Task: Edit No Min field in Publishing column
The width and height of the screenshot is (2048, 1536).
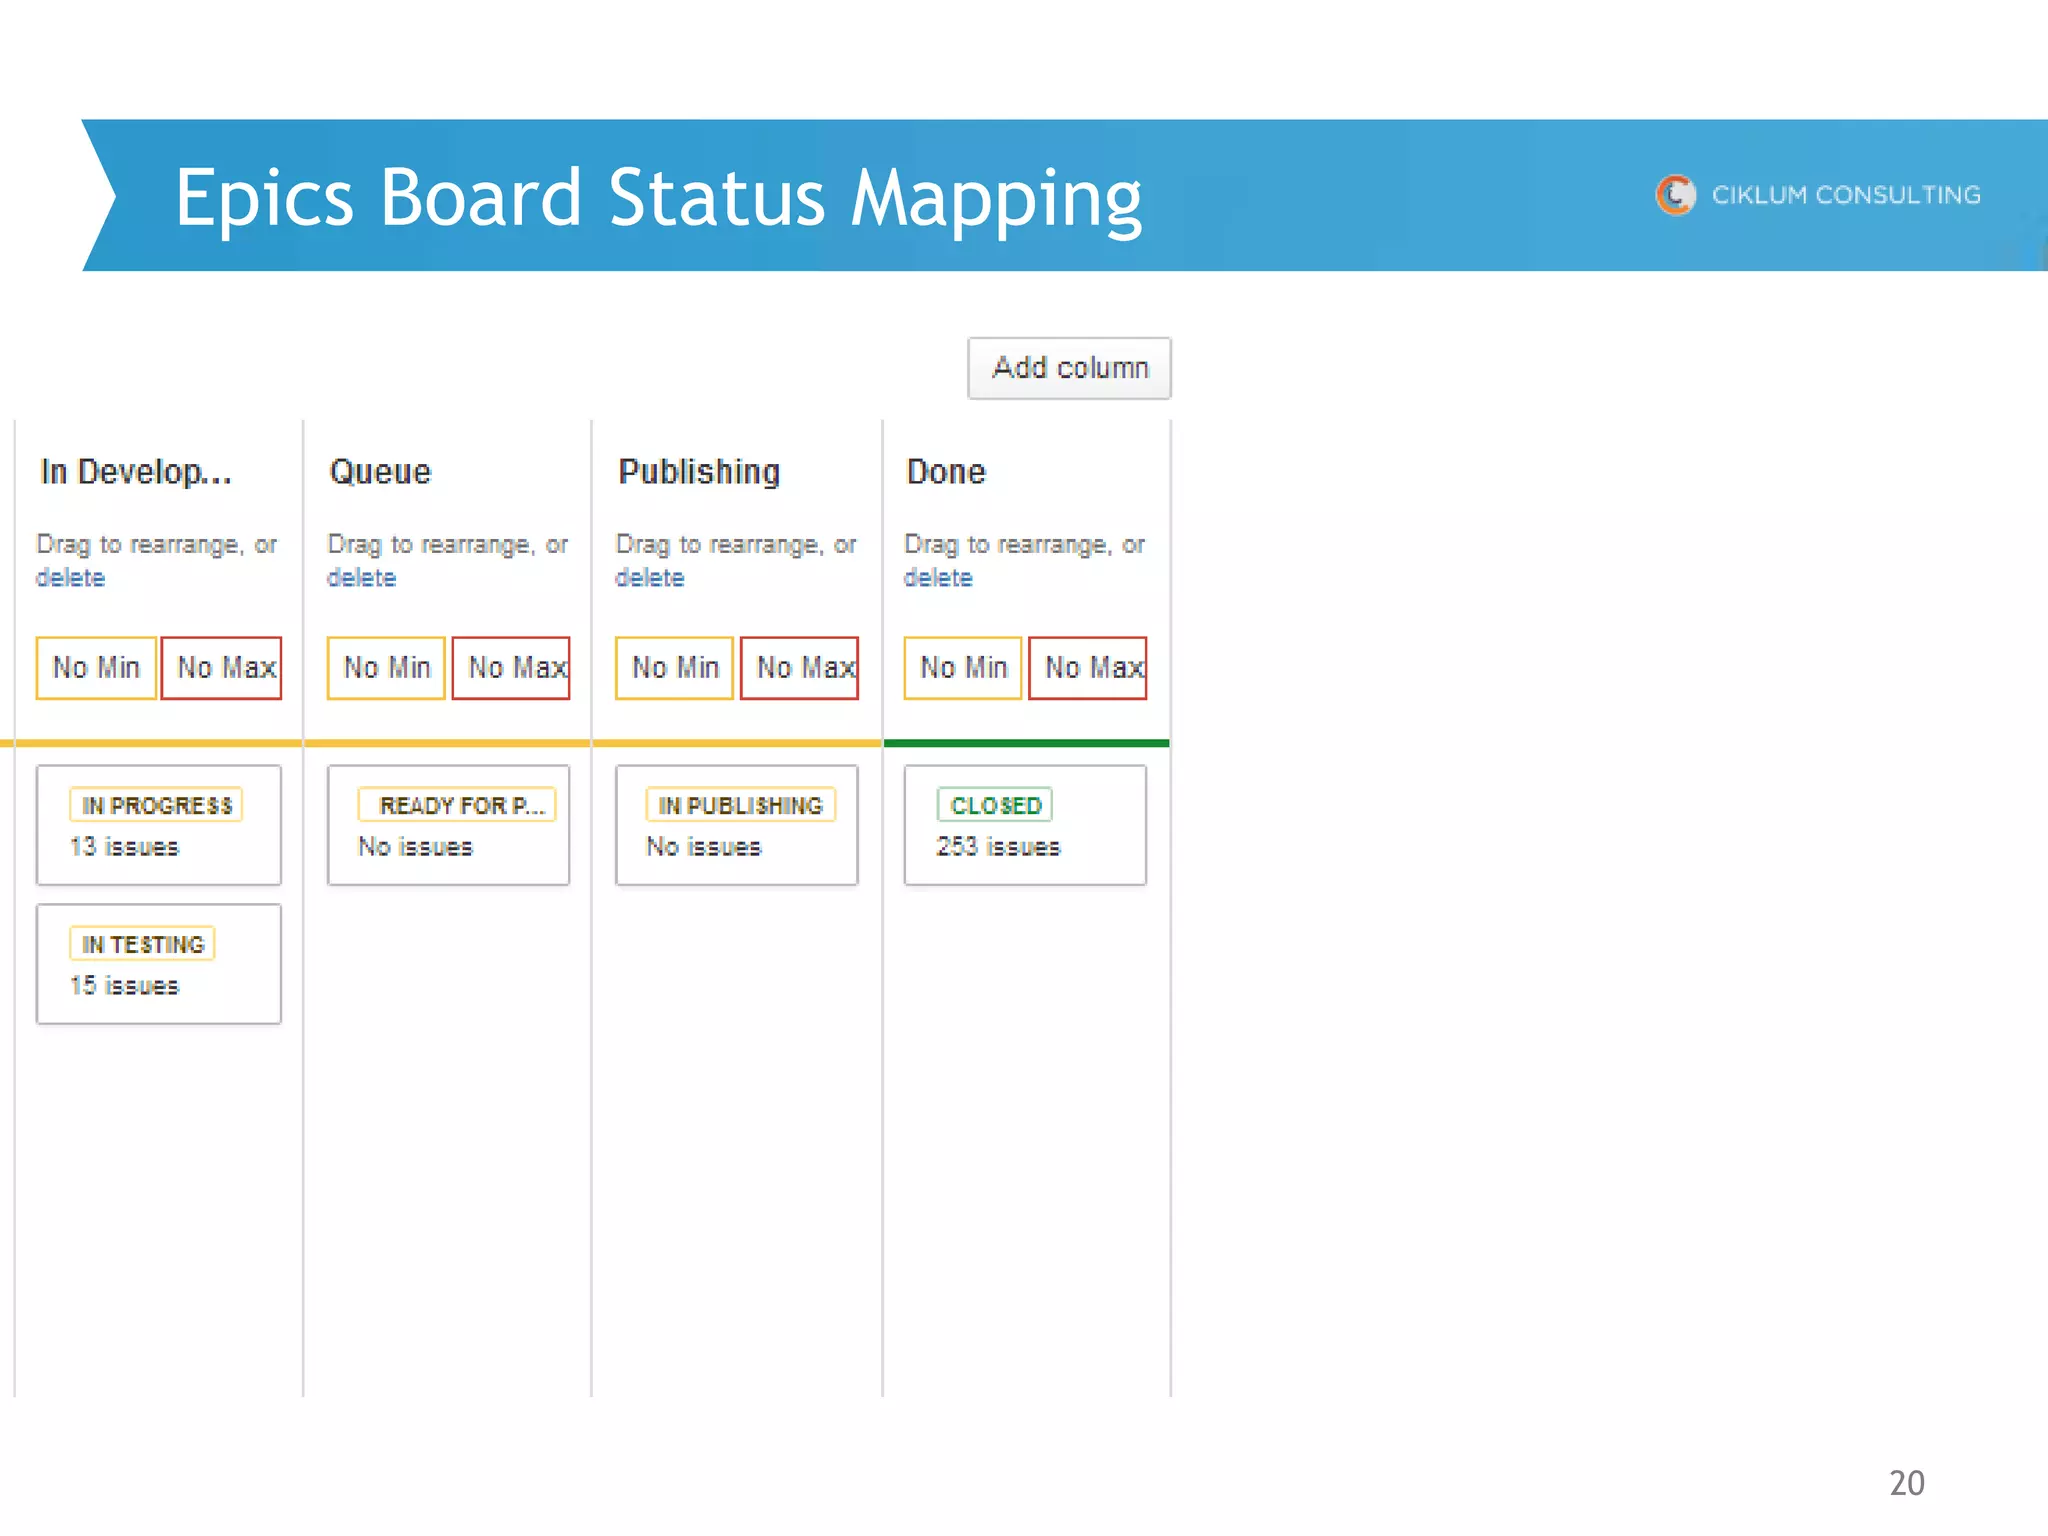Action: pos(675,667)
